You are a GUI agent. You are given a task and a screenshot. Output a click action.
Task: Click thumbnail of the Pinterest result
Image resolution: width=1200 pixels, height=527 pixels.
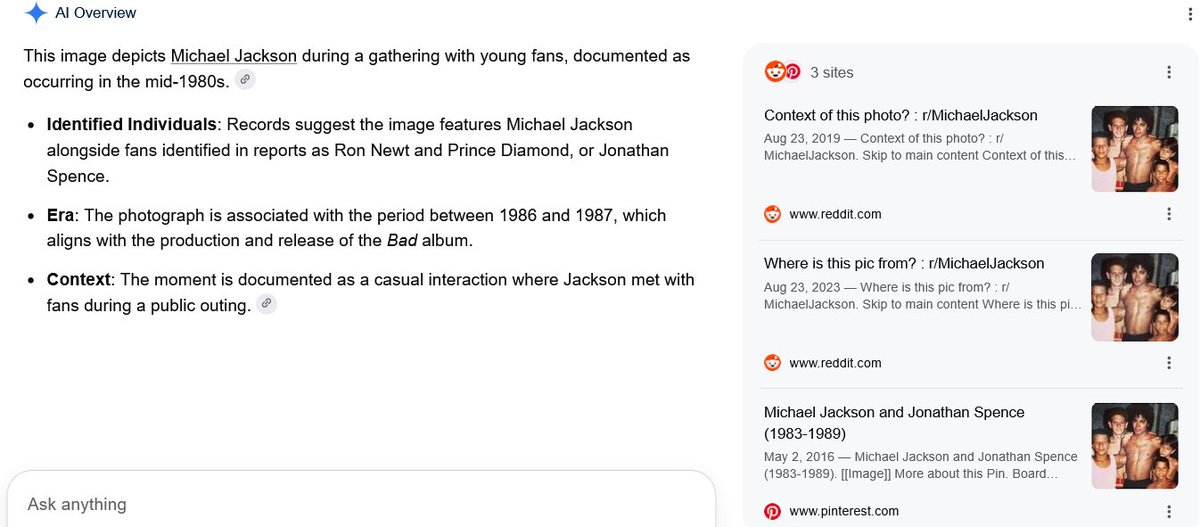1135,446
